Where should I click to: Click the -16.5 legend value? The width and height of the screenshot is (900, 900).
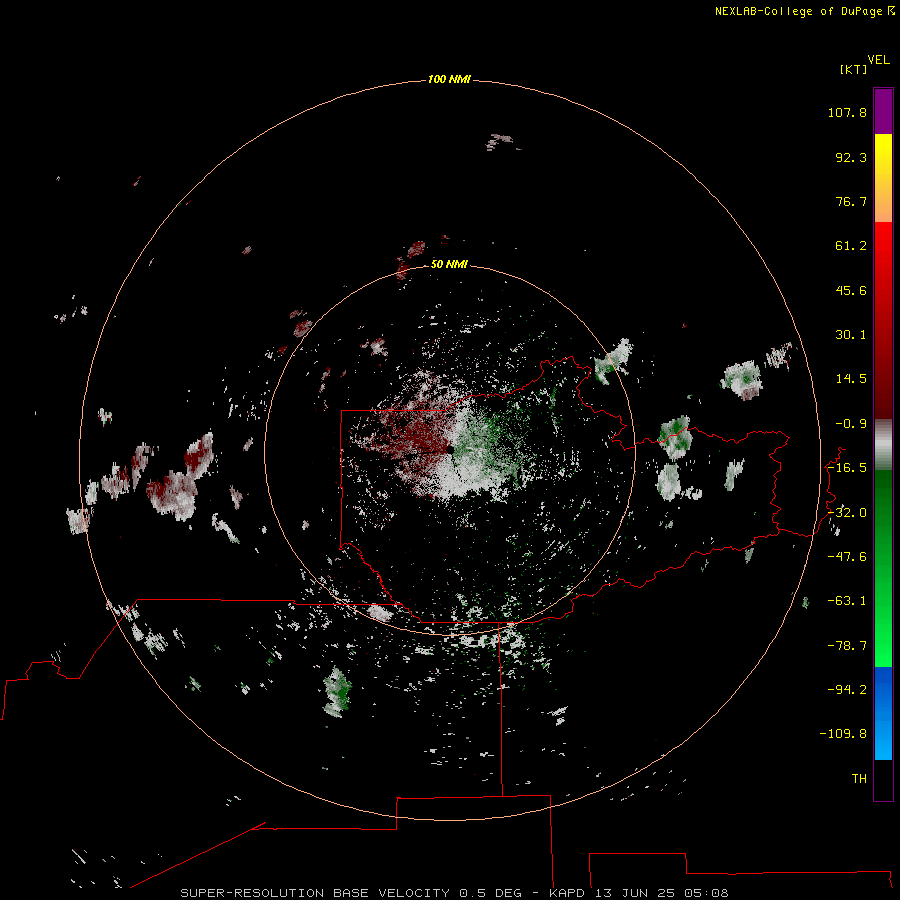coord(847,468)
